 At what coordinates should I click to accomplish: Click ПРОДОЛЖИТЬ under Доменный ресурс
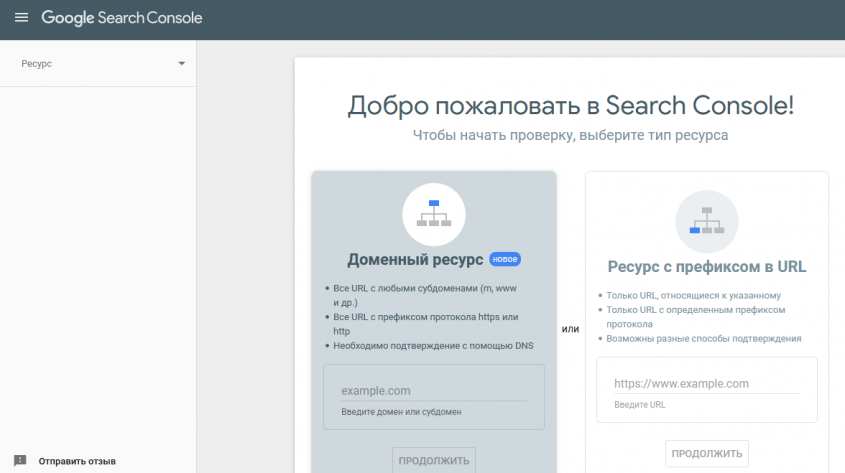pos(434,461)
